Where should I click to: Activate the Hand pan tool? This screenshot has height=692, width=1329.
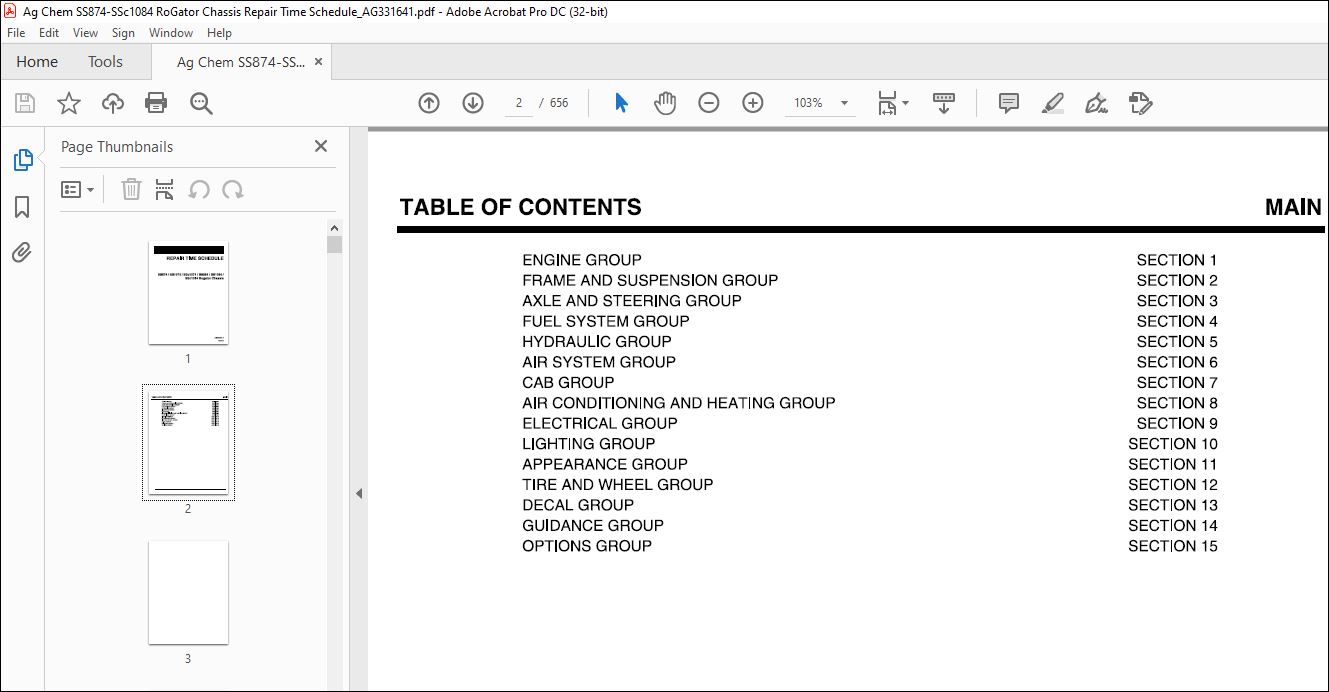[x=665, y=103]
